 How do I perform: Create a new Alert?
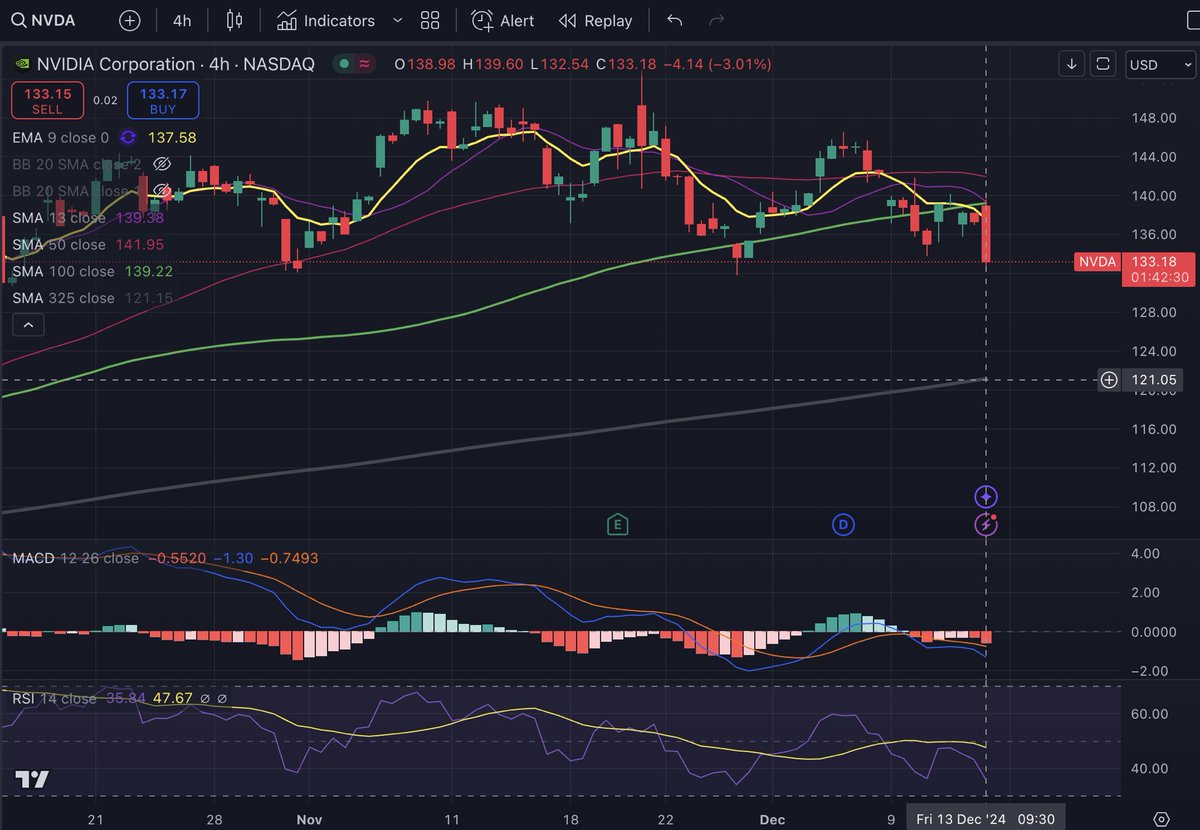tap(503, 20)
